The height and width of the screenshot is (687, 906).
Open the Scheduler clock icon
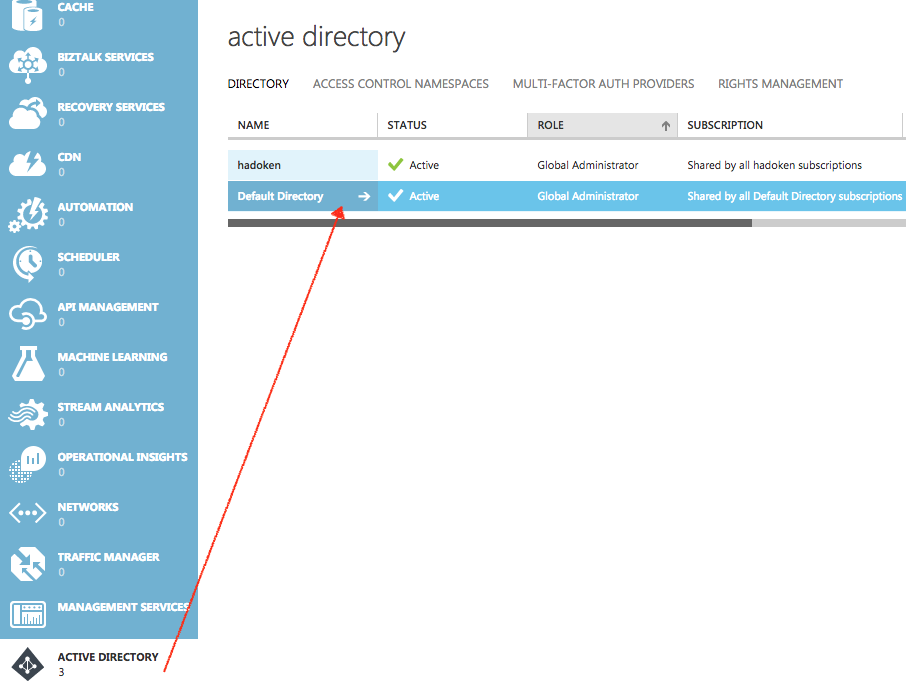(x=27, y=264)
